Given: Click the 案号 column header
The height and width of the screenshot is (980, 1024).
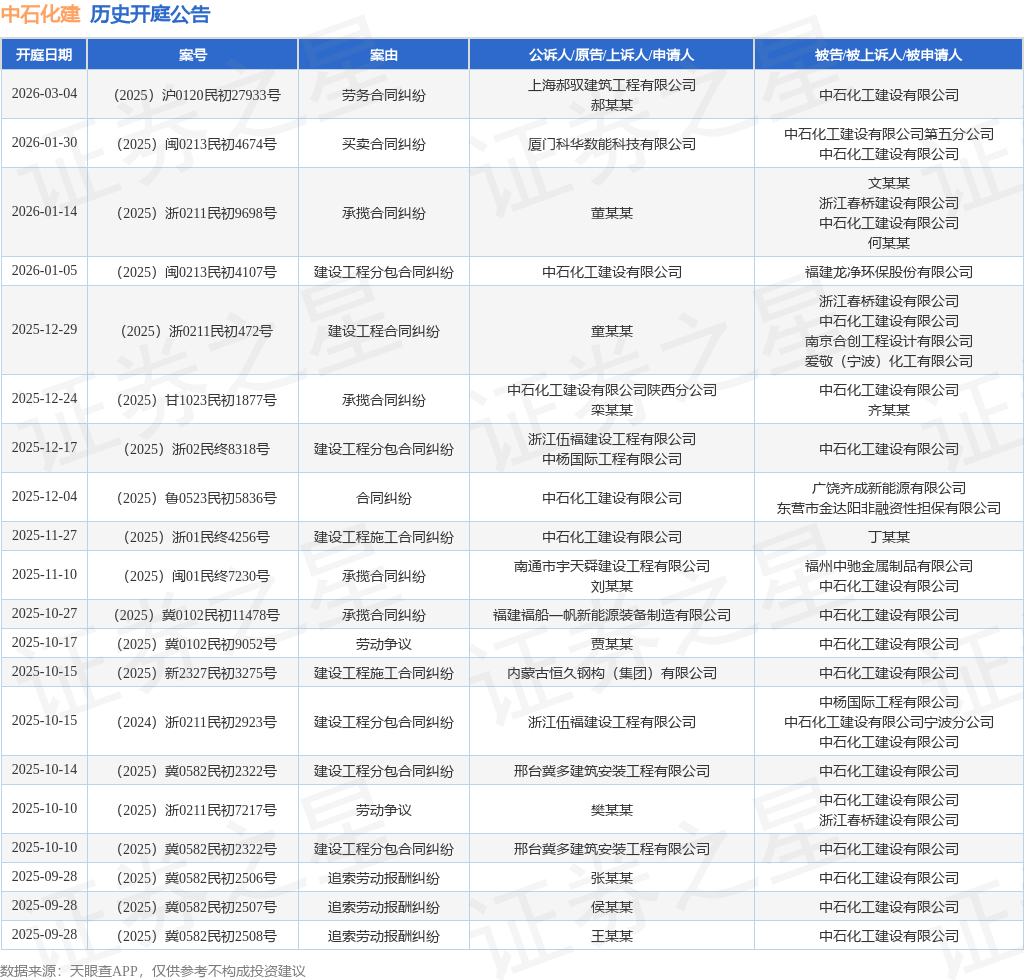Looking at the screenshot, I should pyautogui.click(x=193, y=55).
